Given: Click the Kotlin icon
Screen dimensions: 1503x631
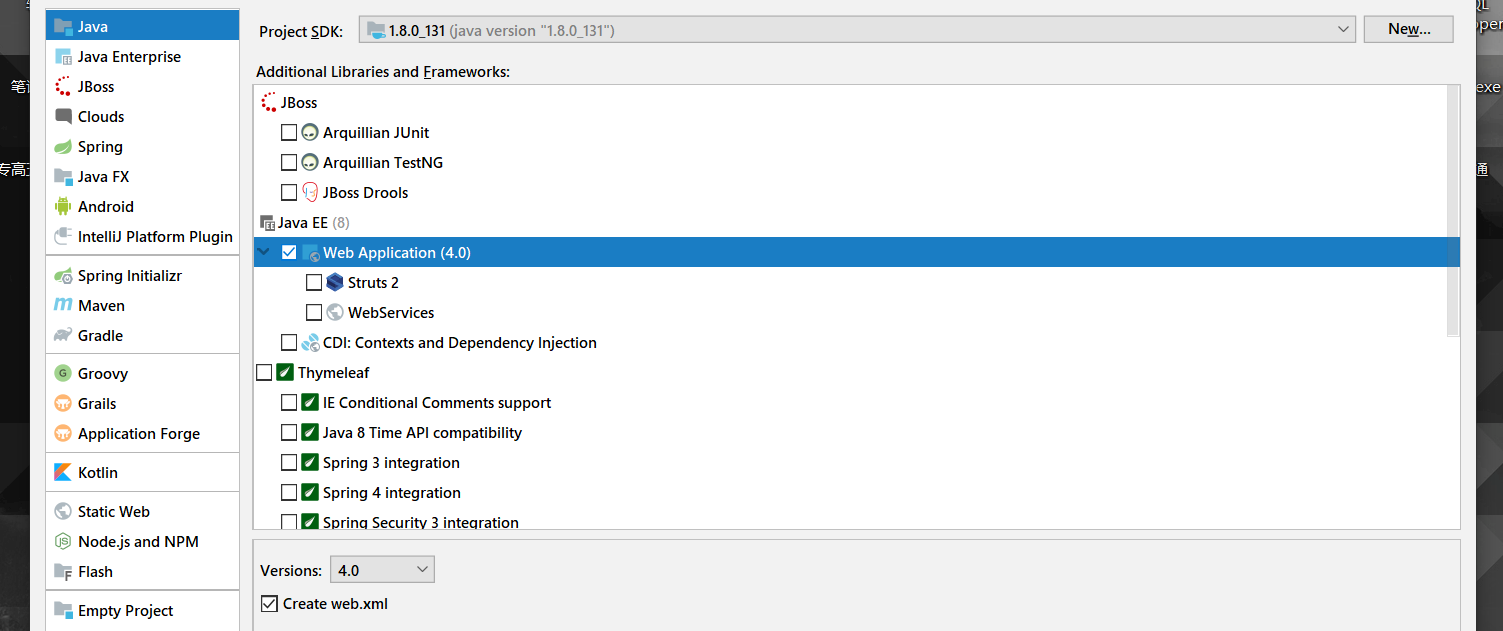Looking at the screenshot, I should (x=63, y=473).
